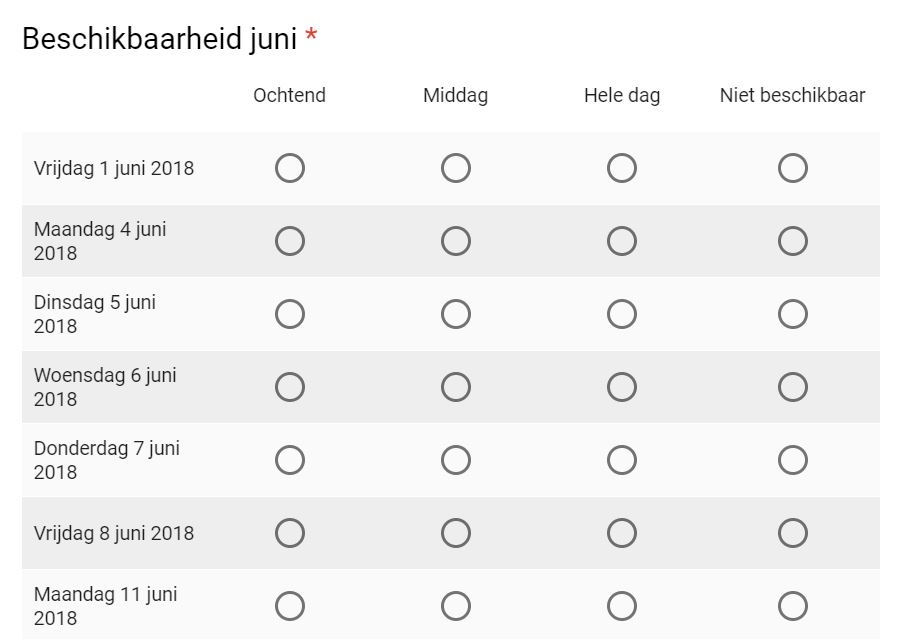Choose Niet beschikbaar for Maandag 11 juni
899x639 pixels.
[793, 606]
